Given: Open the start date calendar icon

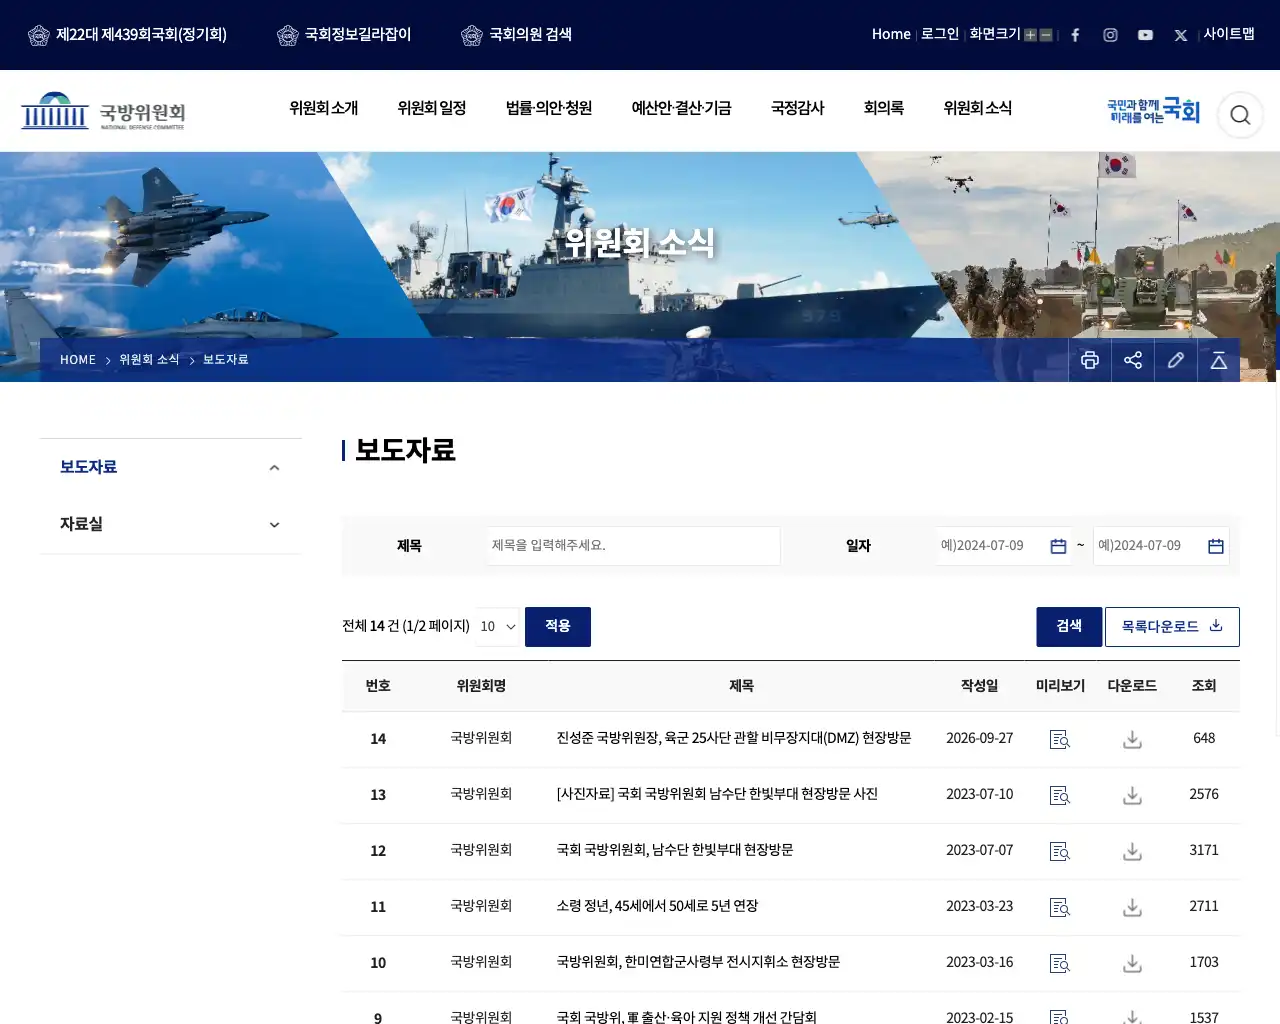Looking at the screenshot, I should click(x=1058, y=546).
